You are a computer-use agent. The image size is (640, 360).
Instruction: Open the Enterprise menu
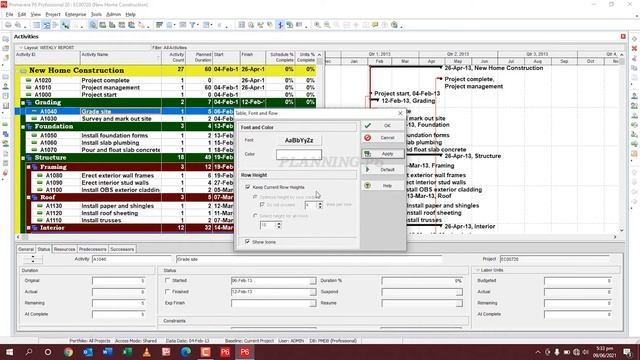[76, 14]
